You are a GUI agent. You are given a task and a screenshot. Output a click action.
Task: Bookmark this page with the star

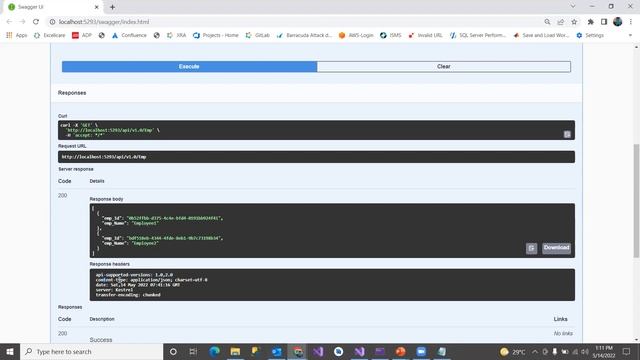(x=574, y=22)
